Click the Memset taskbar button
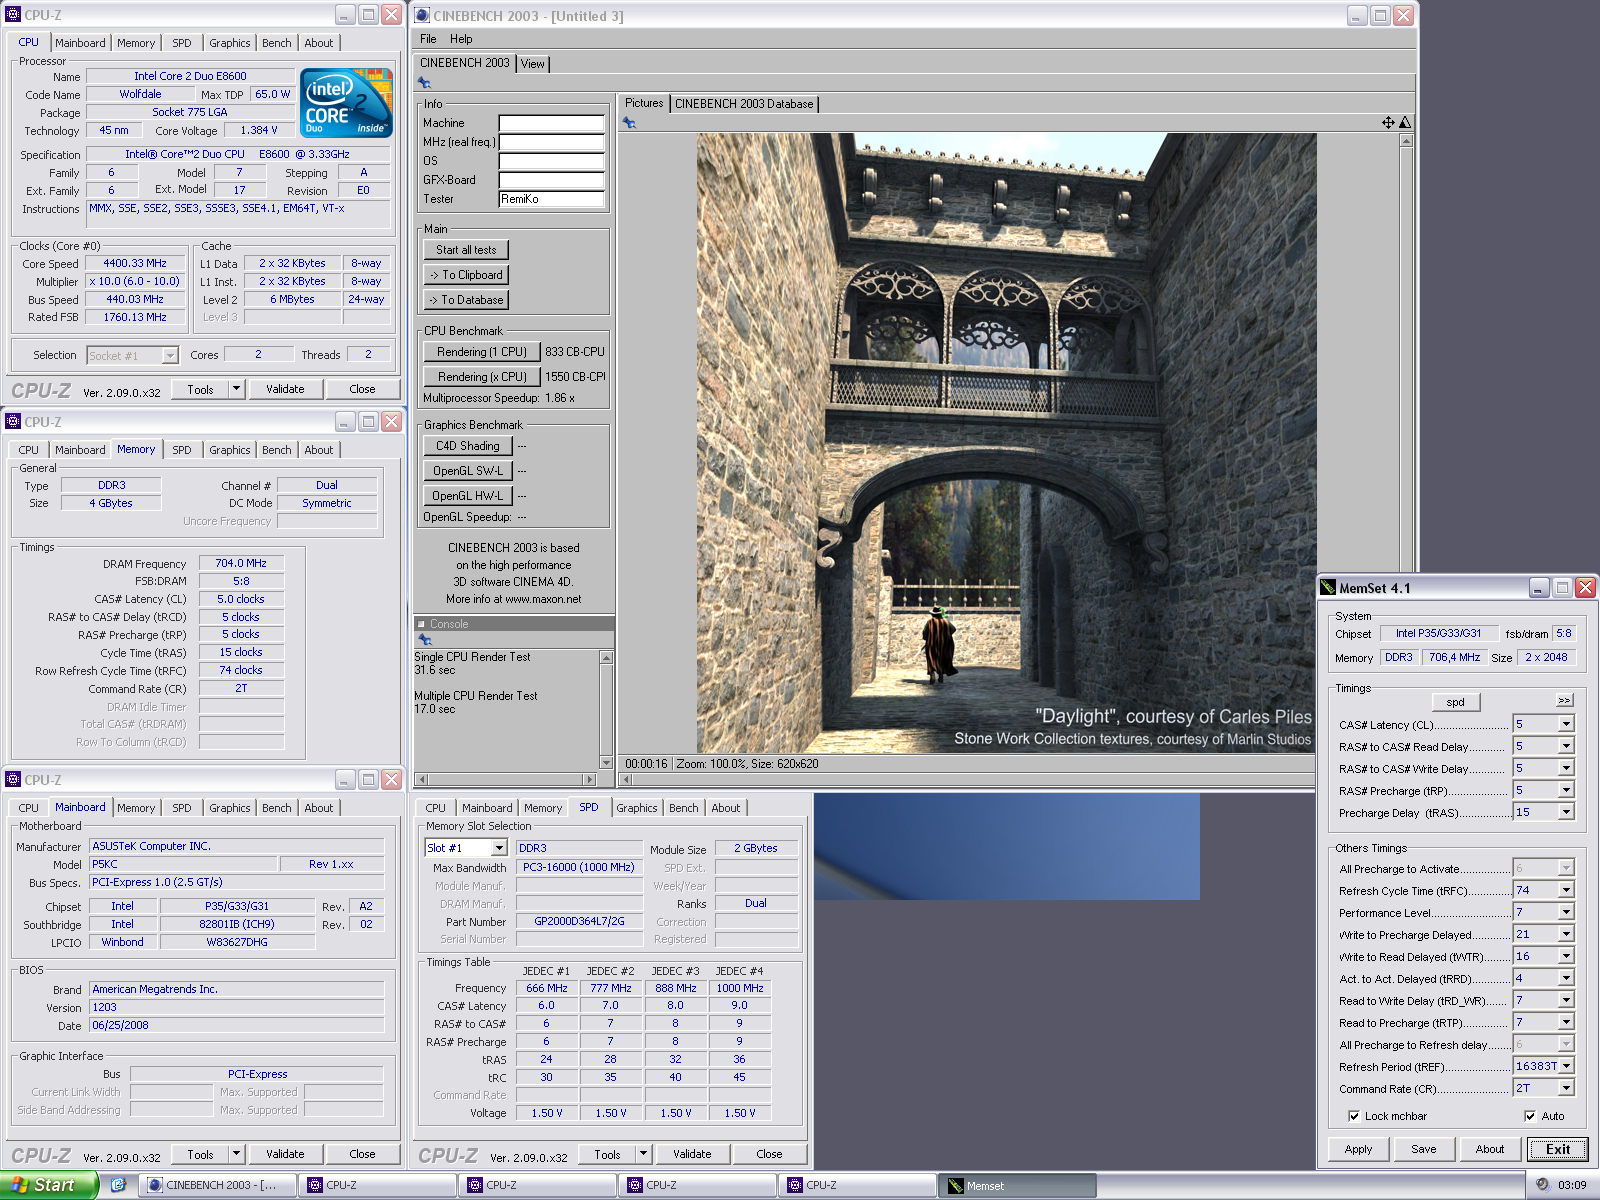1600x1200 pixels. [1016, 1186]
